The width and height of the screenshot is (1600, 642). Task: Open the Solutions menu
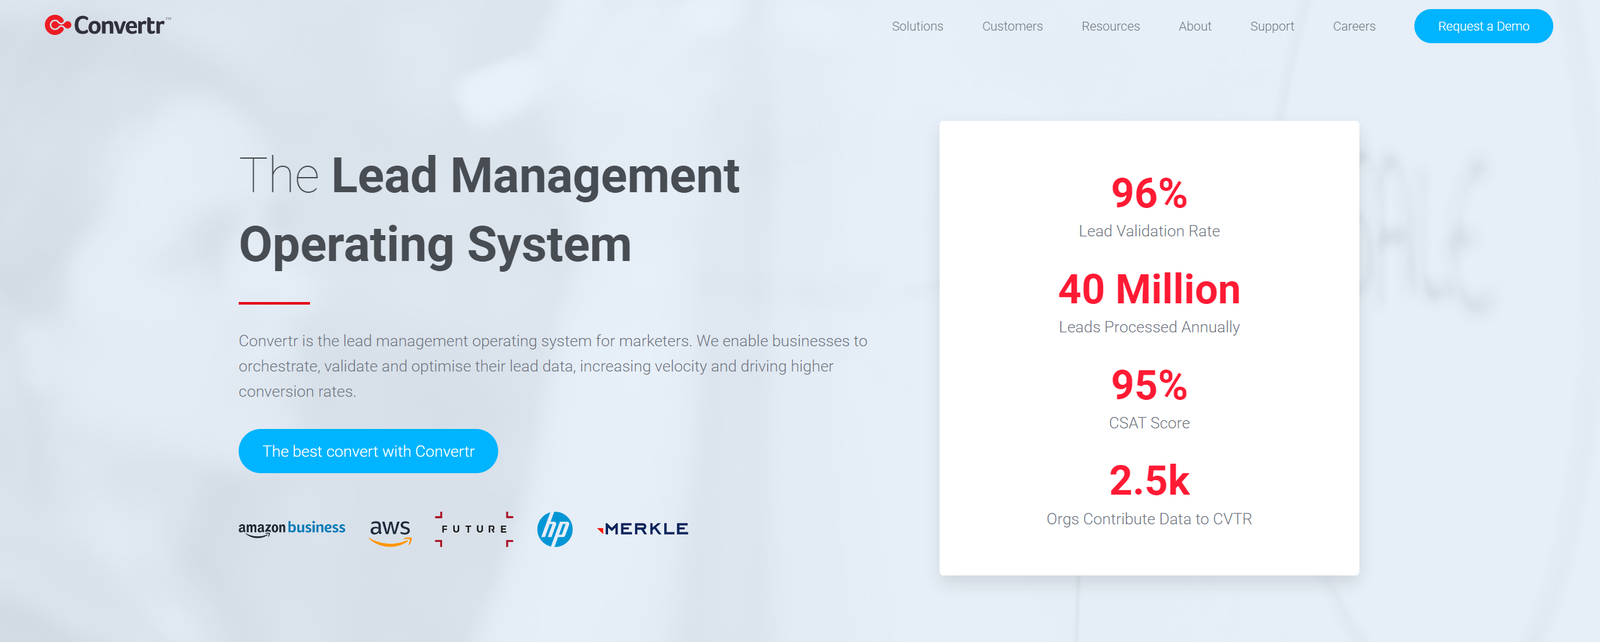pos(917,26)
